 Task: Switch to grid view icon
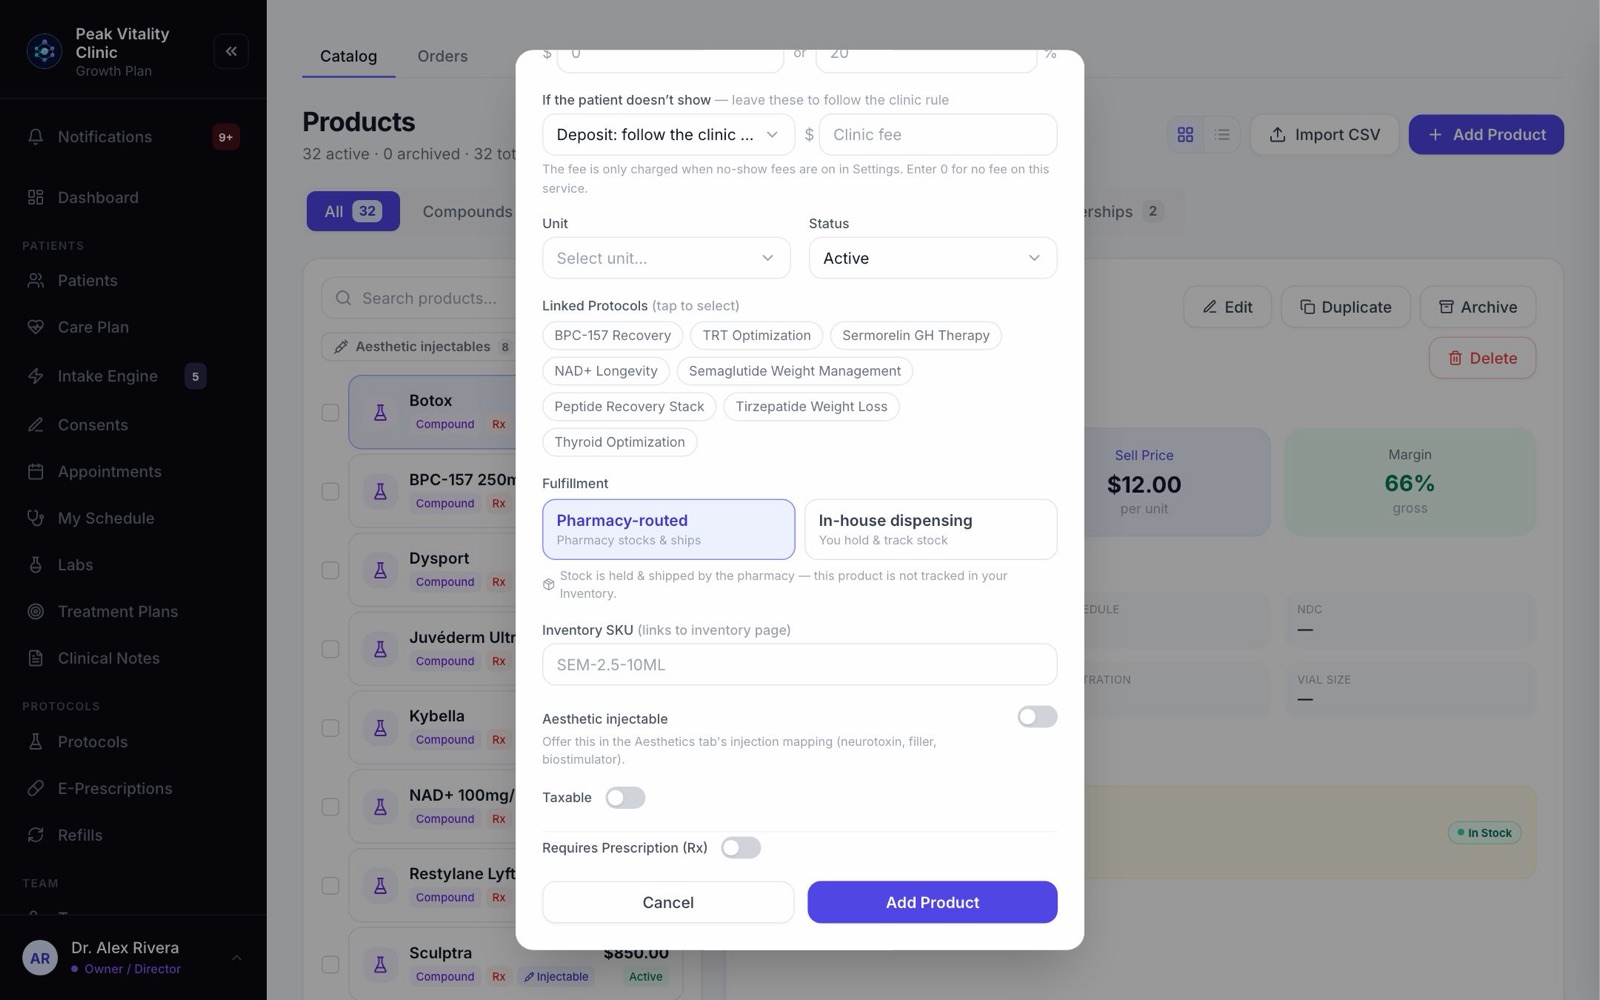[1185, 134]
